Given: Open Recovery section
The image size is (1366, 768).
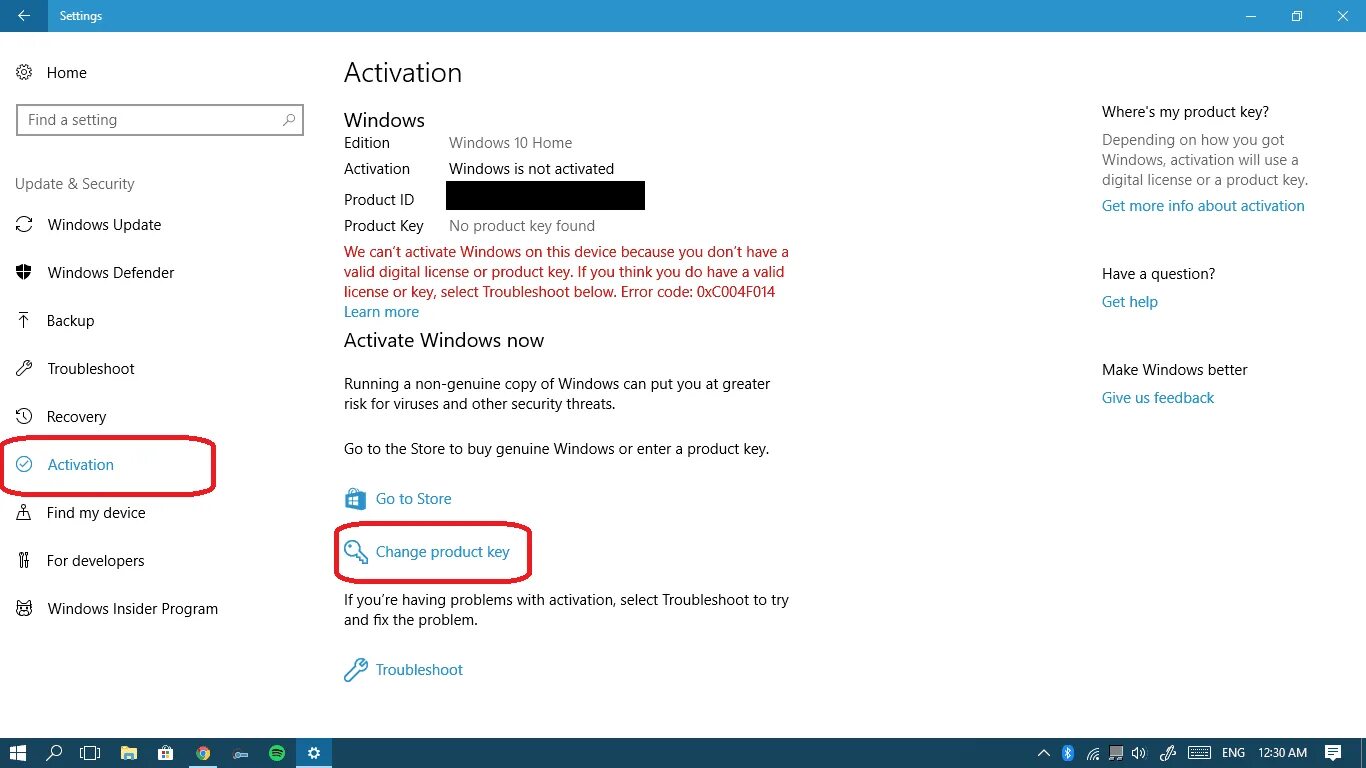Looking at the screenshot, I should pos(61,417).
